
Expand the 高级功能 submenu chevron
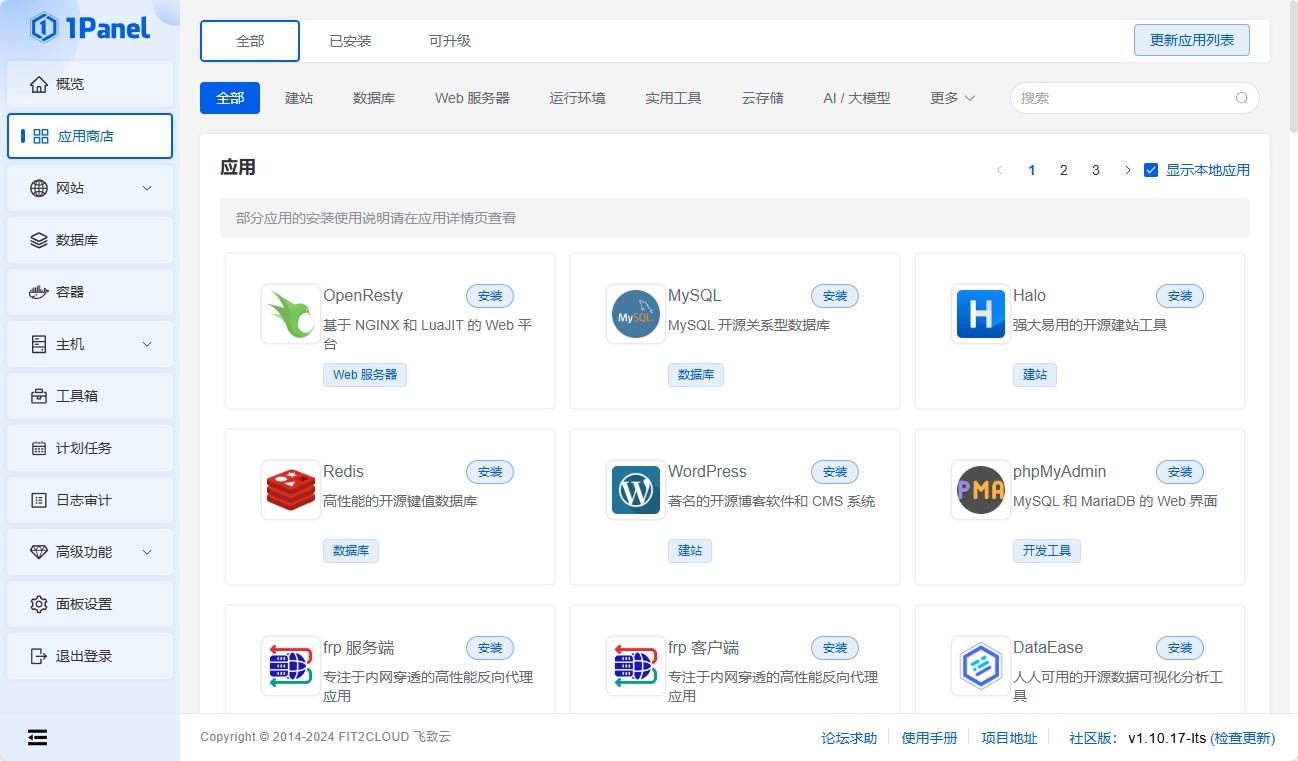click(147, 552)
